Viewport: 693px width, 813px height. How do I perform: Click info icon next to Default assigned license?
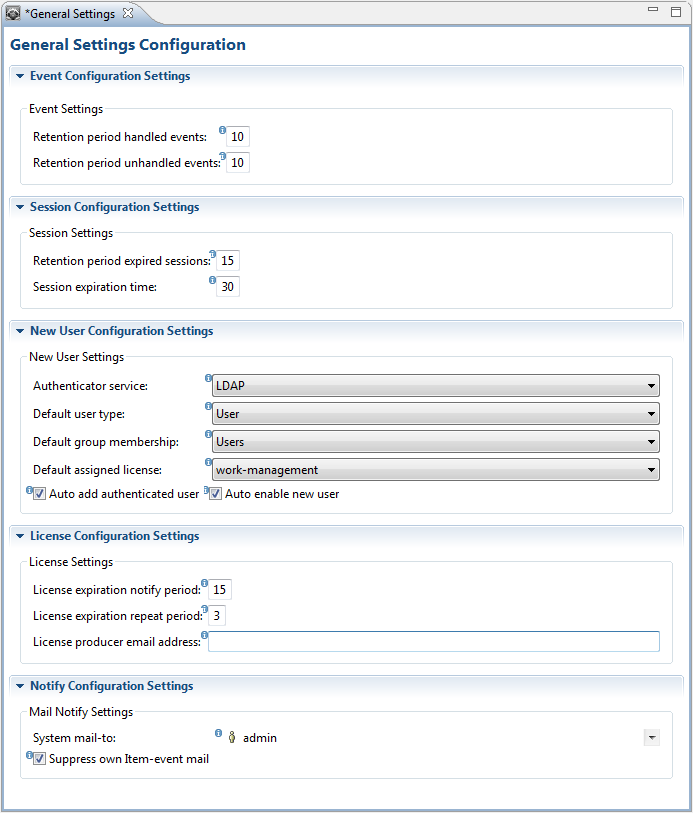click(x=208, y=463)
